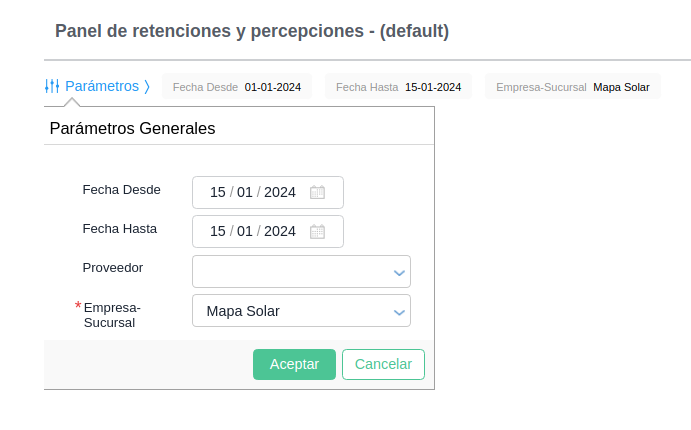The width and height of the screenshot is (691, 430).
Task: Collapse the Parámetros chevron arrow
Action: [147, 86]
